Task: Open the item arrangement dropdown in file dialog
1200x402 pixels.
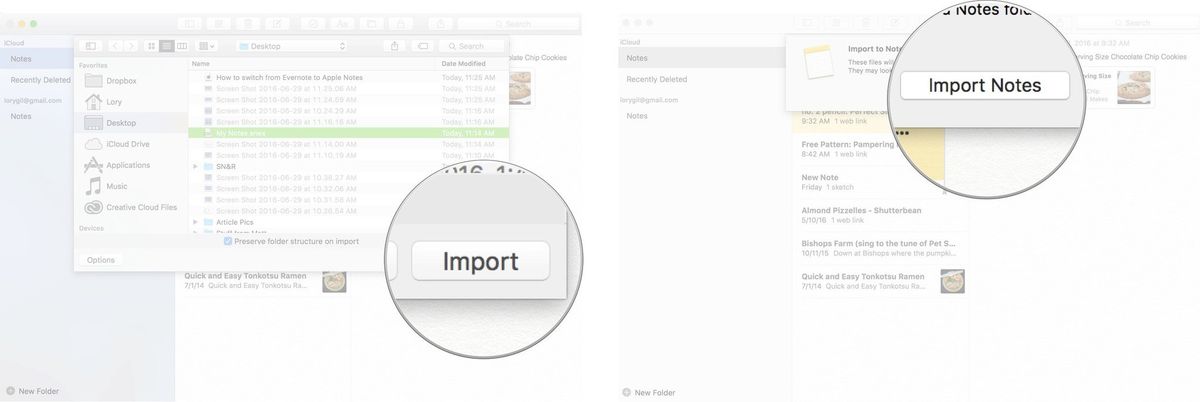Action: click(x=207, y=46)
